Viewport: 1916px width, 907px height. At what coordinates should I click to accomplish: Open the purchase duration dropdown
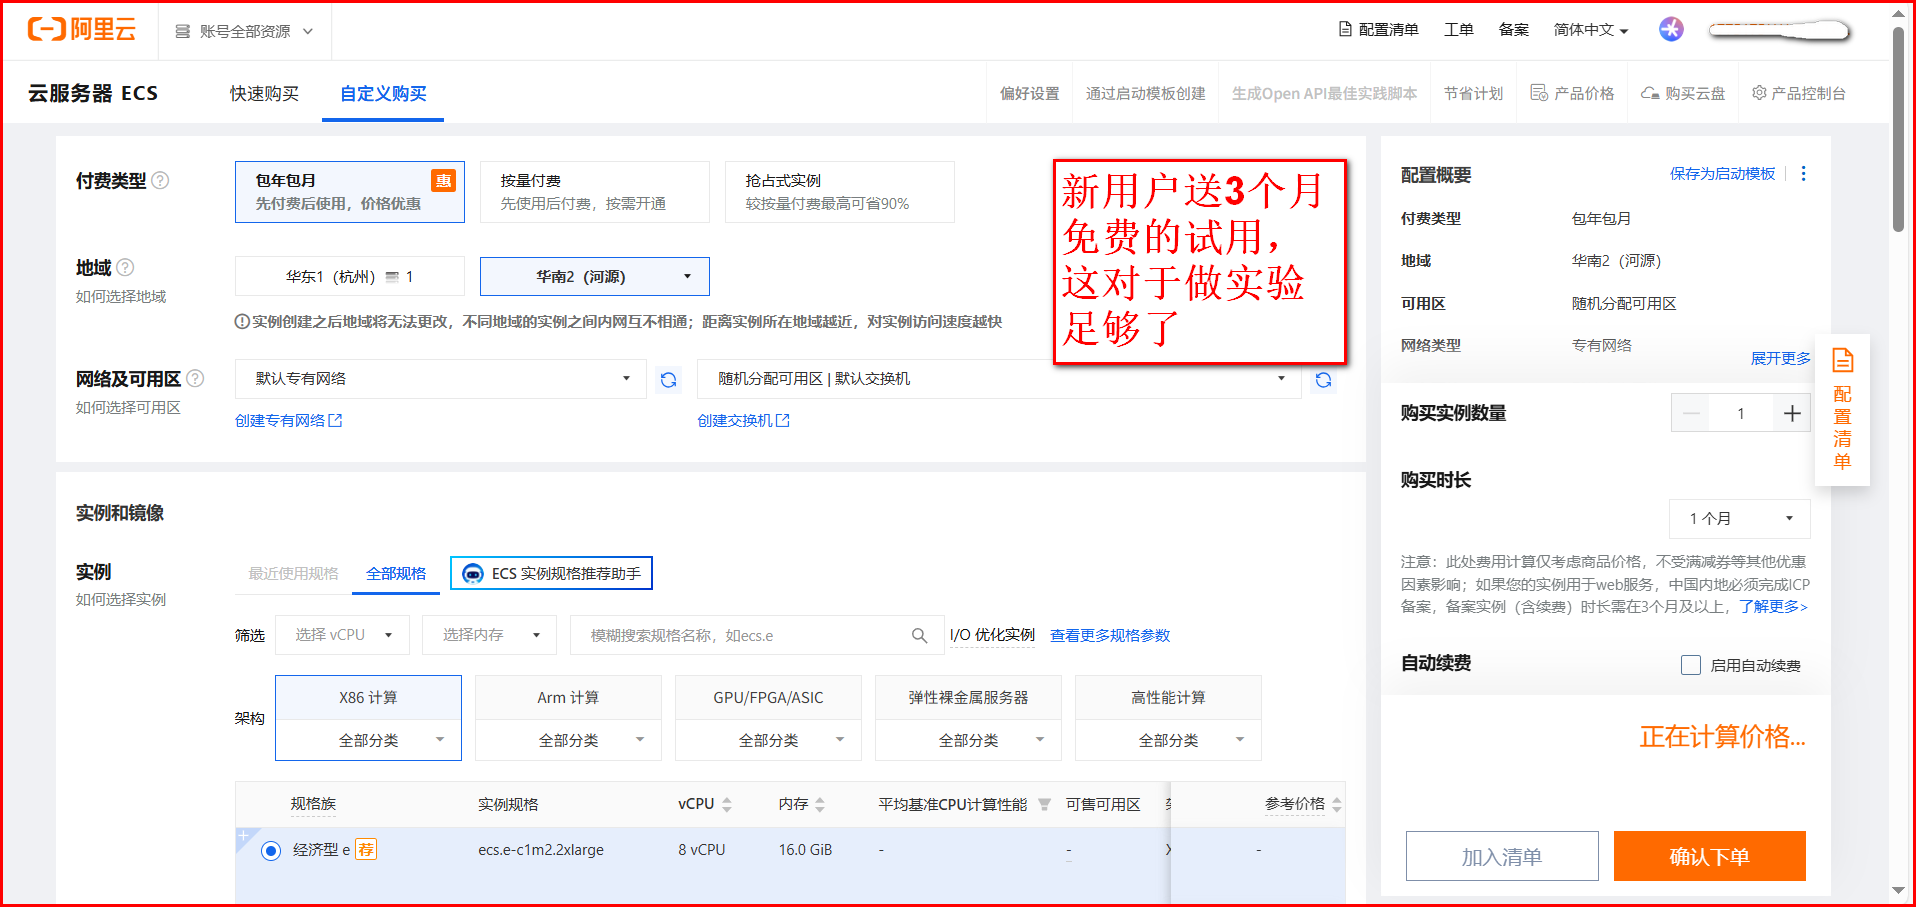tap(1740, 519)
